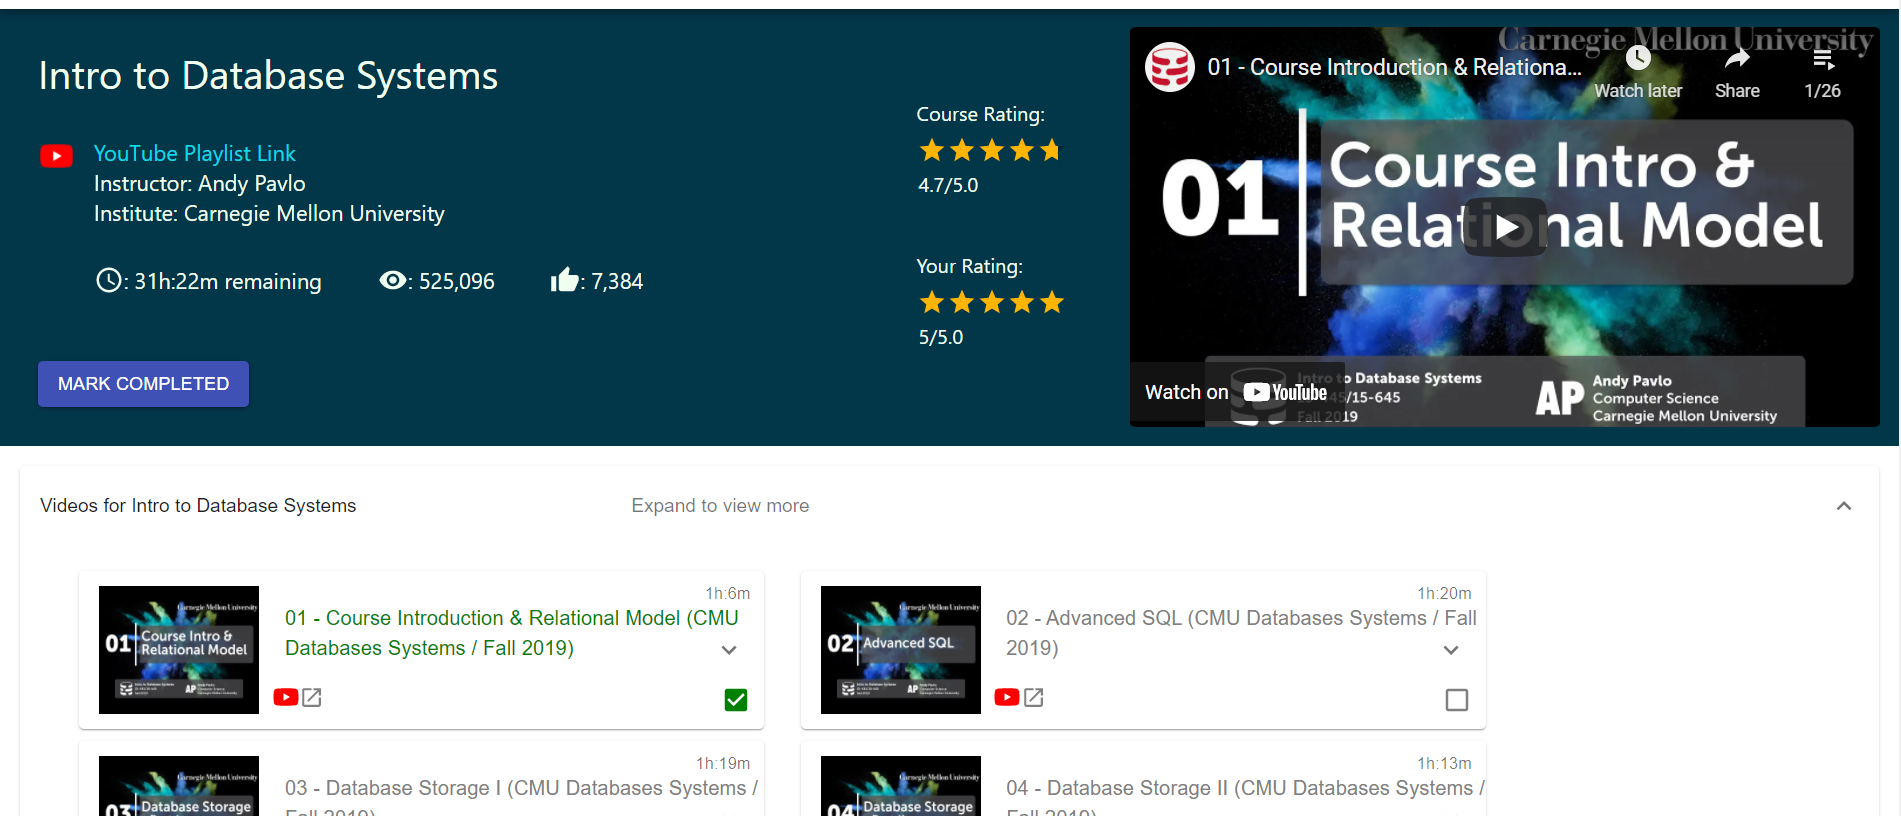
Task: Uncheck completed checkbox for video 01
Action: pos(736,700)
